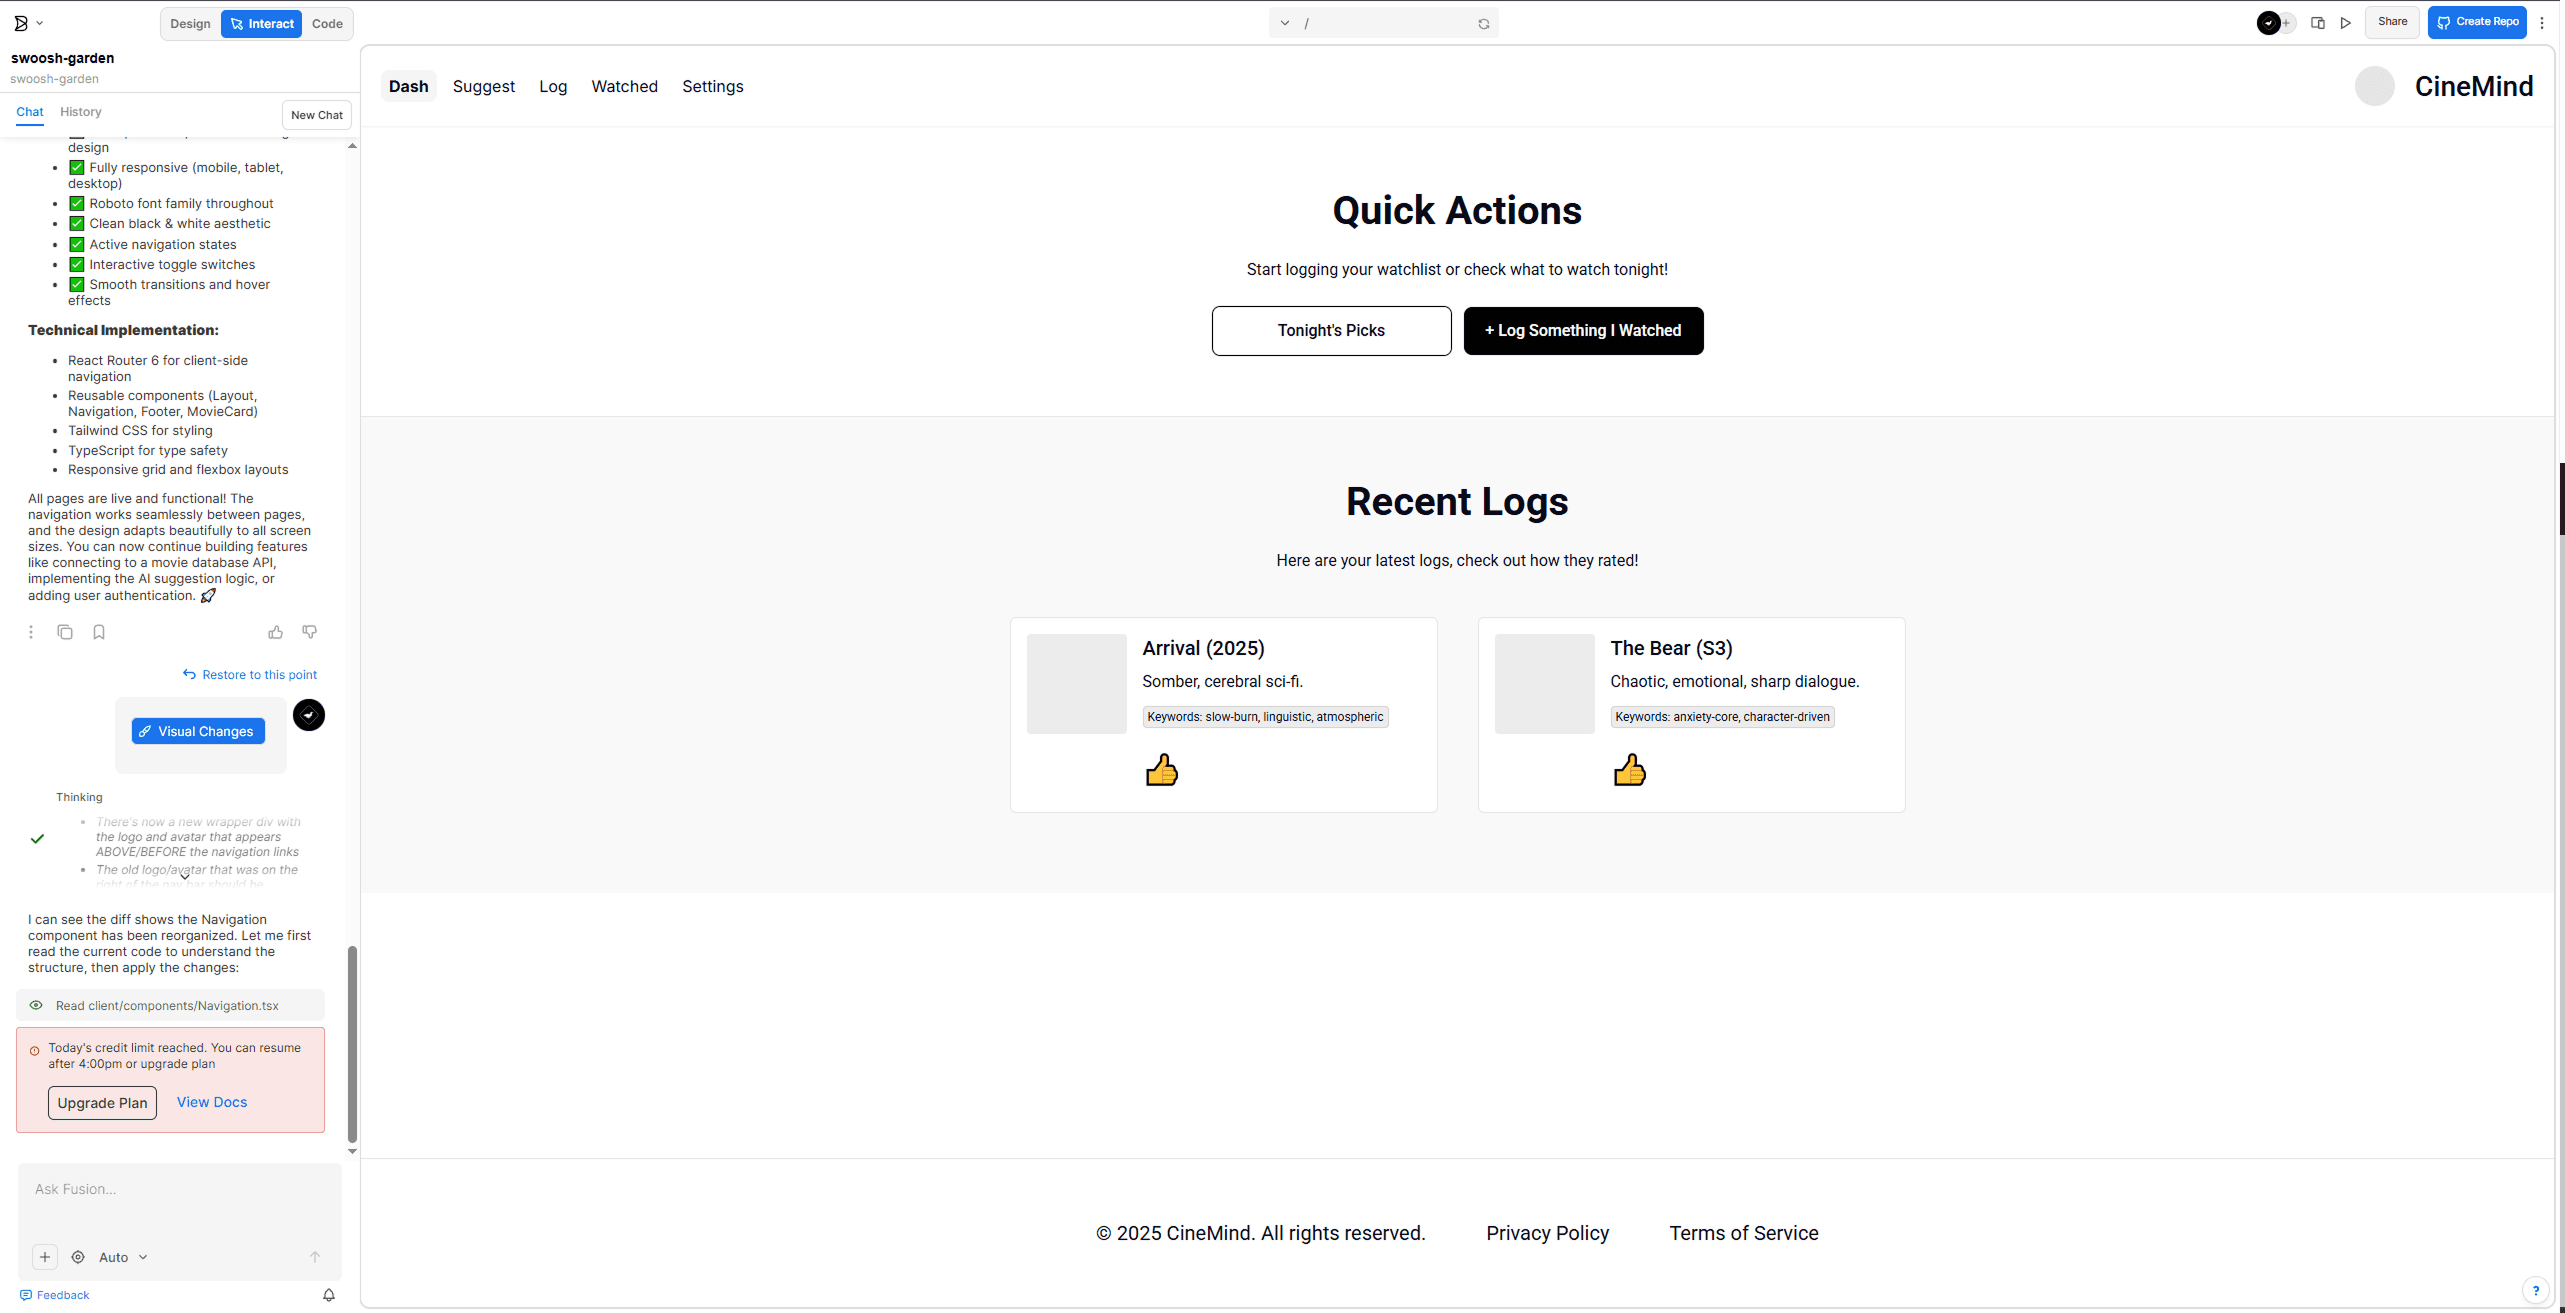
Task: Click the add attachment plus icon
Action: (45, 1257)
